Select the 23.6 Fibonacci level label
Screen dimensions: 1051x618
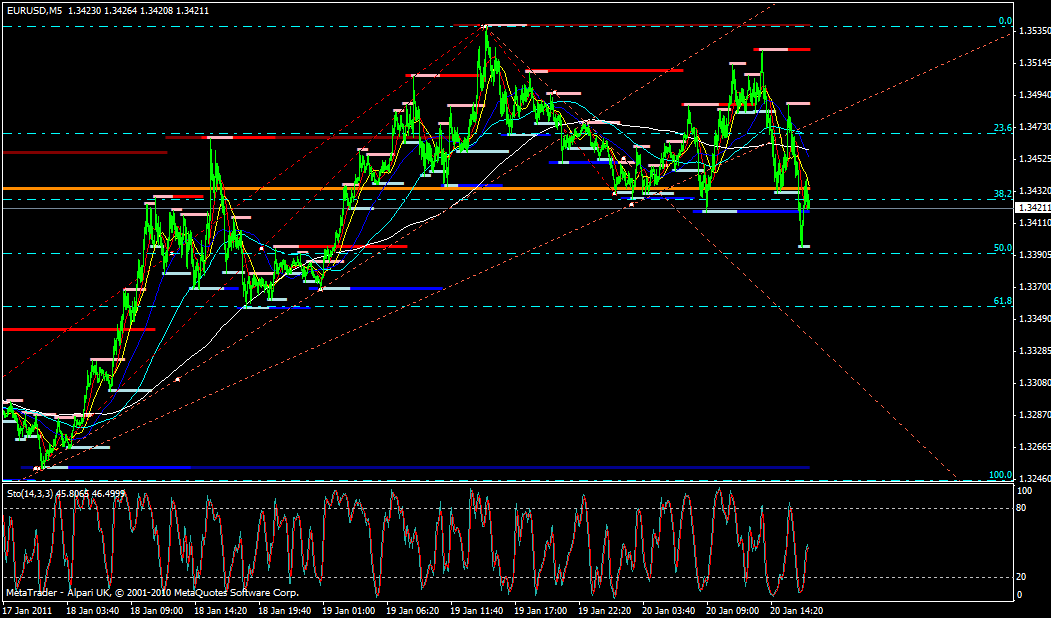(1003, 128)
